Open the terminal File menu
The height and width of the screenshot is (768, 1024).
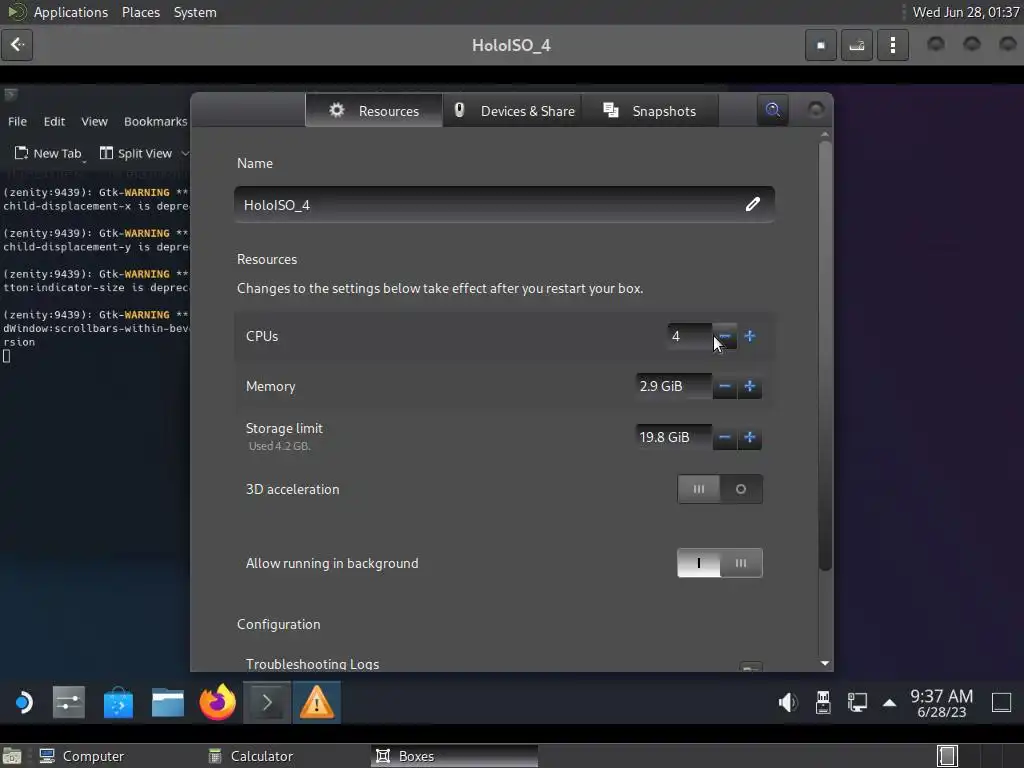pyautogui.click(x=17, y=121)
